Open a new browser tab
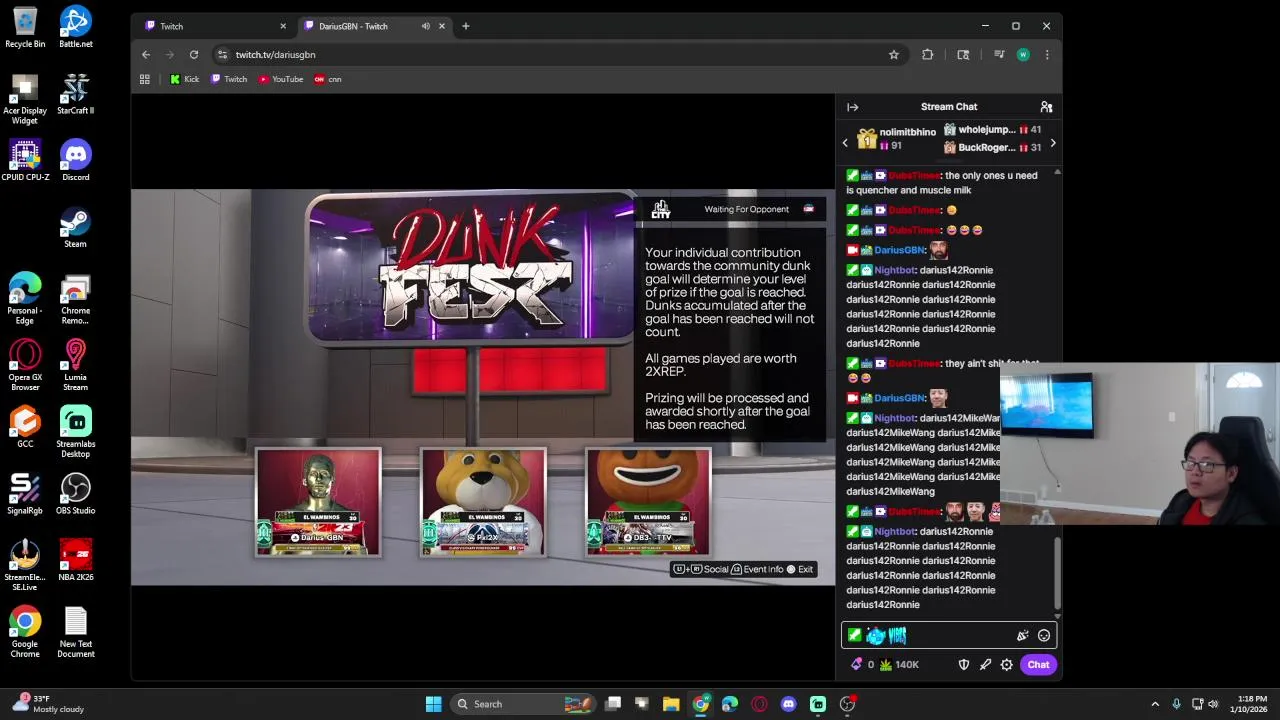The height and width of the screenshot is (720, 1280). (465, 26)
